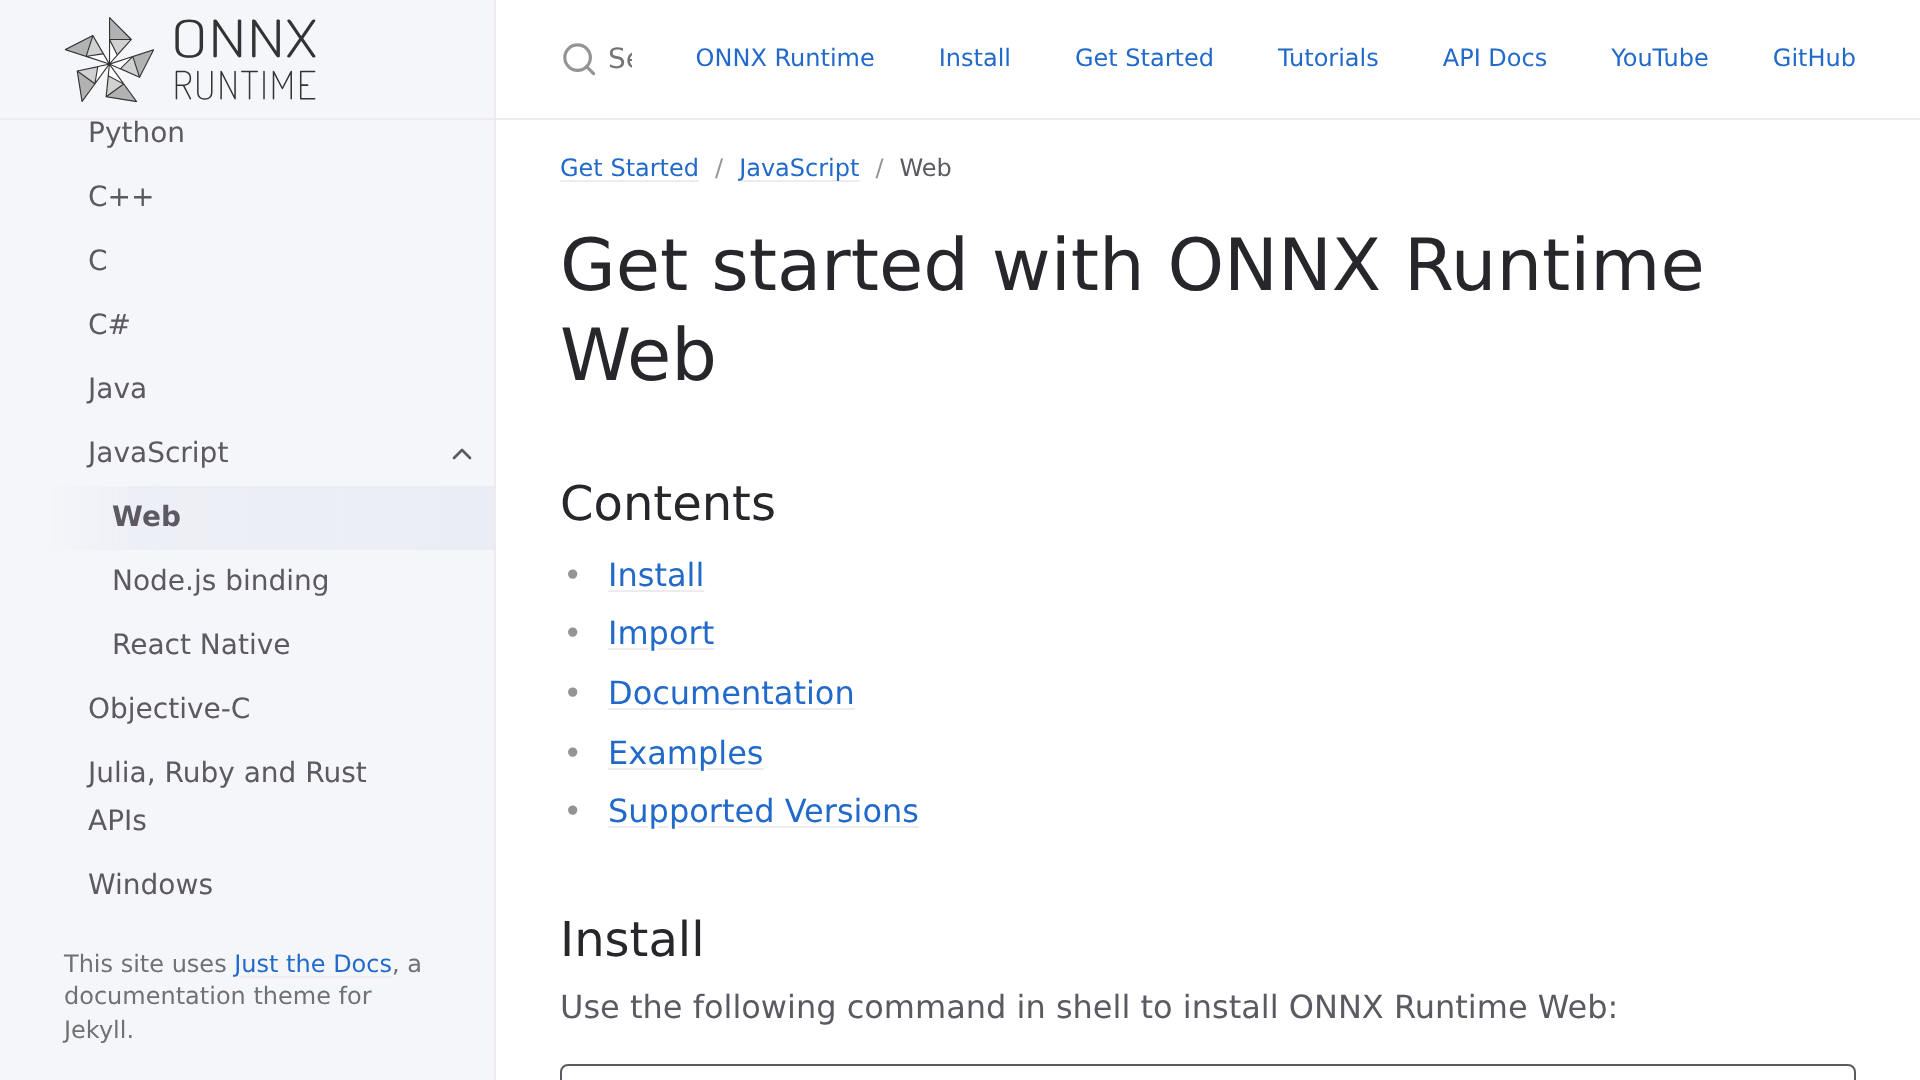Open the GitHub navigation link
Screen dimensions: 1920x1080
[1814, 58]
